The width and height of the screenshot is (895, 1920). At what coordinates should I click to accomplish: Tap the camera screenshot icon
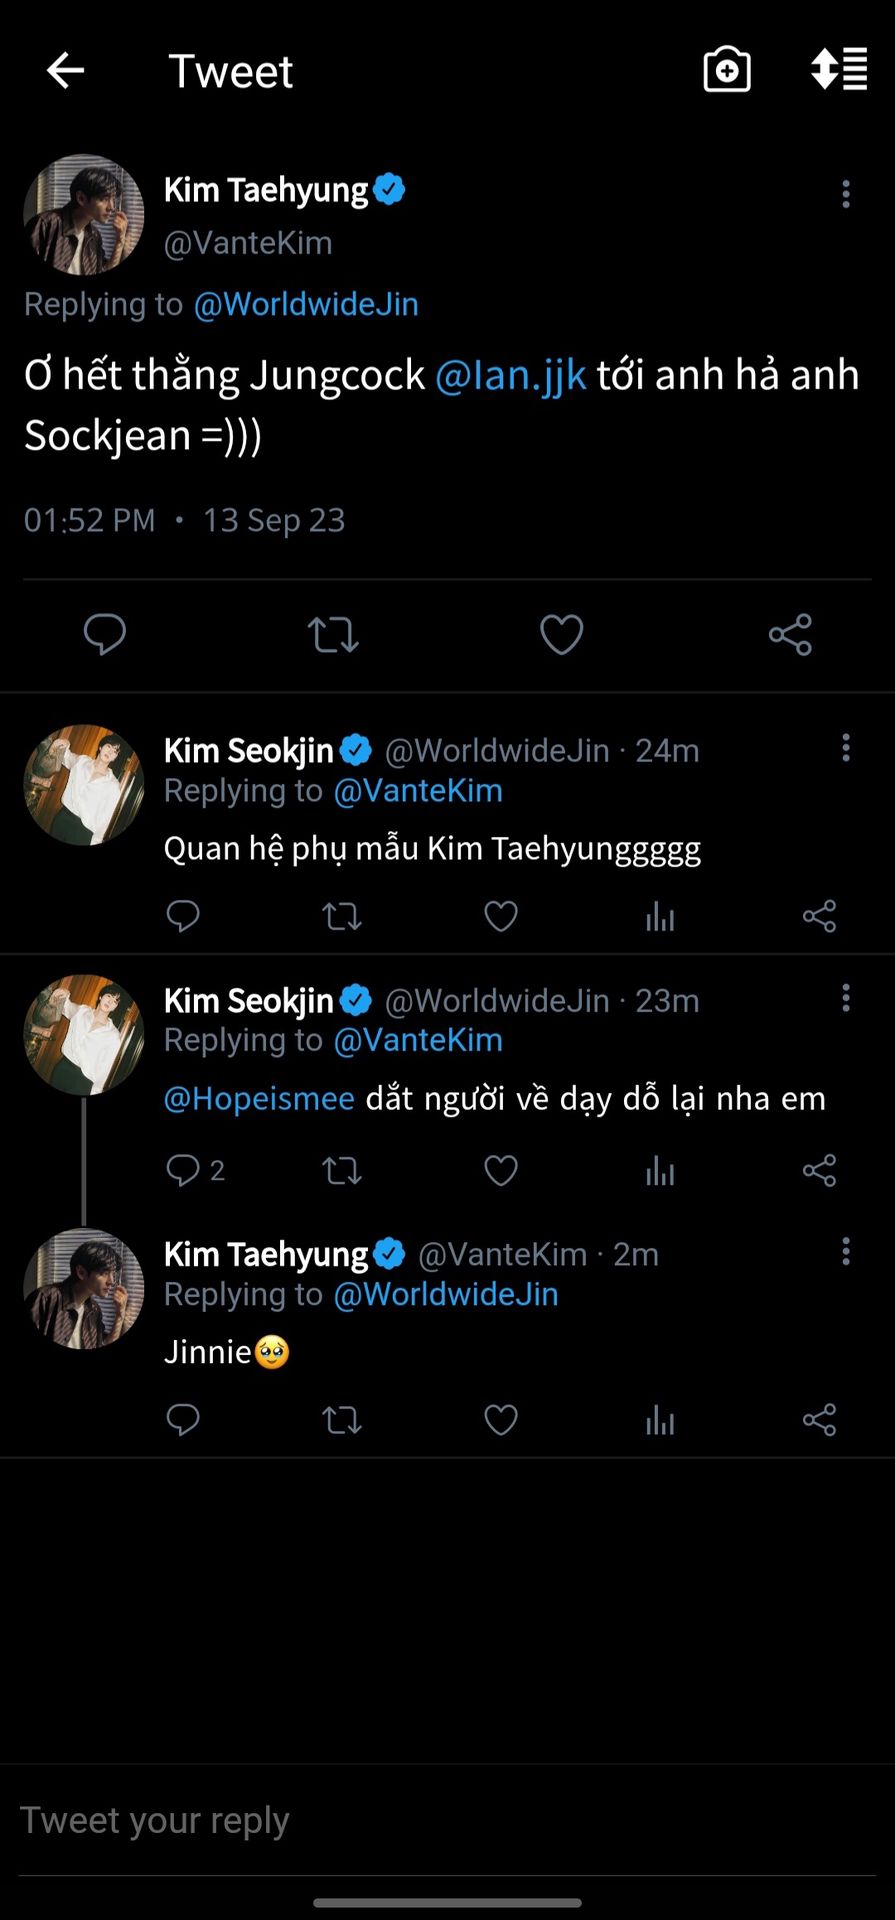pos(727,71)
